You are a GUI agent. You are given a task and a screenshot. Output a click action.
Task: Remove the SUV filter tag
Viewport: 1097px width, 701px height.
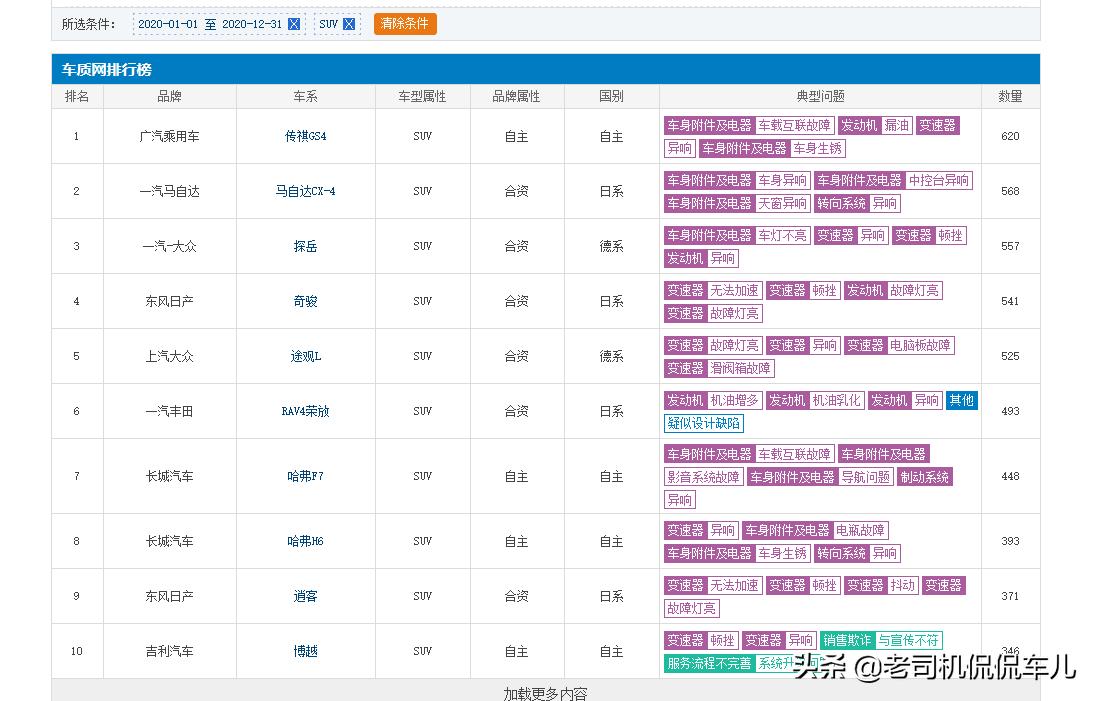point(349,24)
